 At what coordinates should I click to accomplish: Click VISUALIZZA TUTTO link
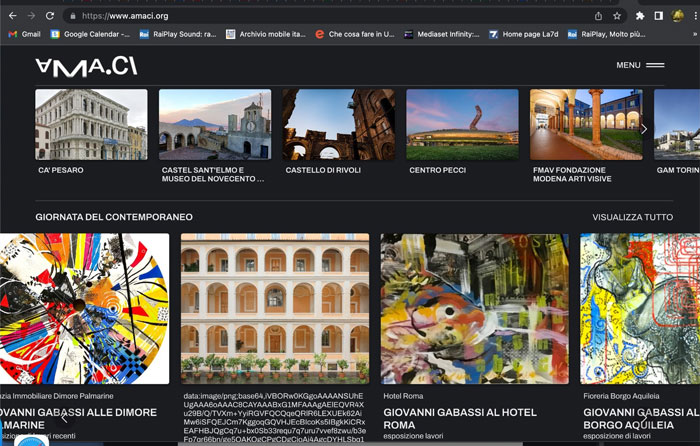point(633,217)
